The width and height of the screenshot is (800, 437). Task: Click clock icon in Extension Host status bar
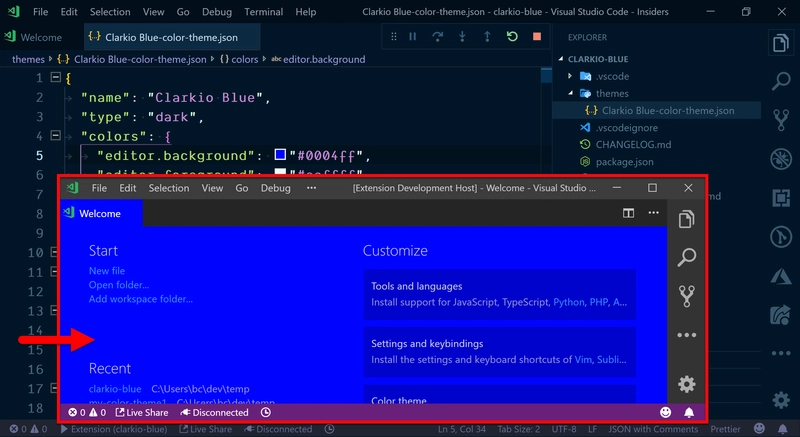266,412
